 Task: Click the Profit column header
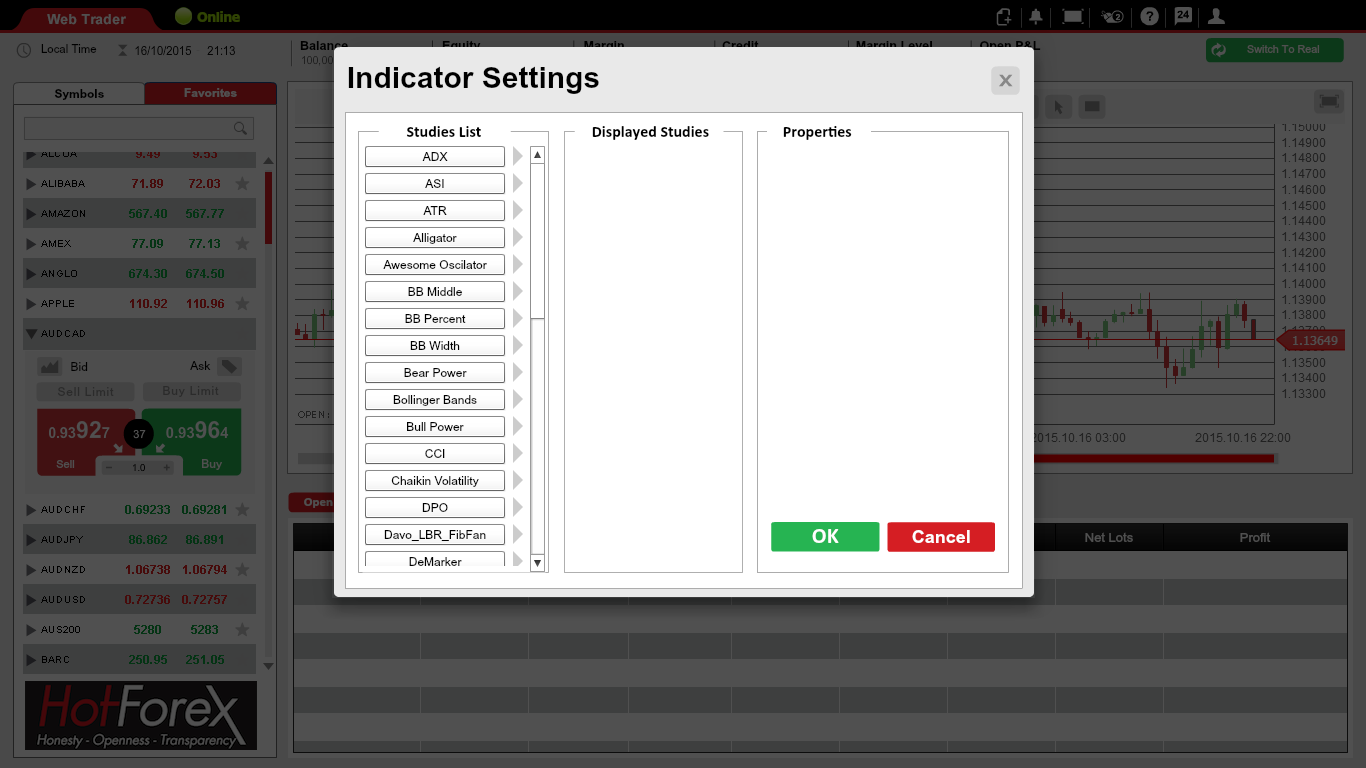click(x=1254, y=537)
